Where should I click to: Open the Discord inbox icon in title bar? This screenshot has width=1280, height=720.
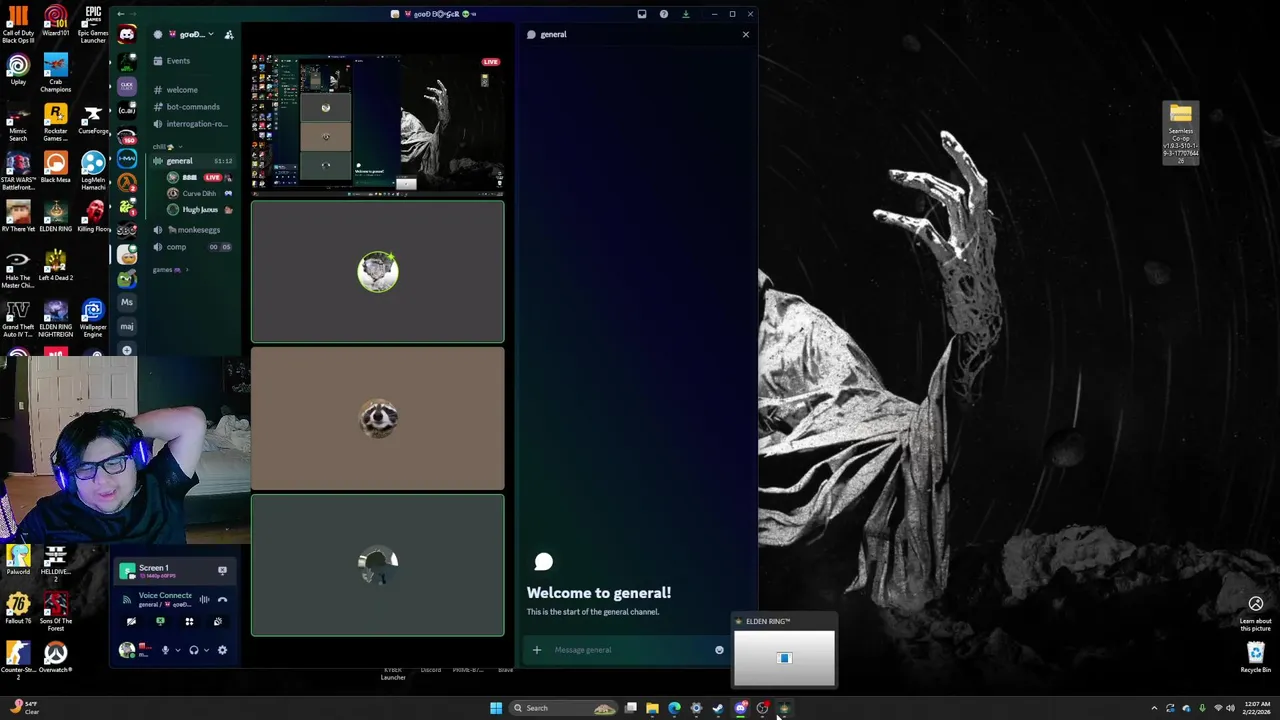pyautogui.click(x=642, y=14)
